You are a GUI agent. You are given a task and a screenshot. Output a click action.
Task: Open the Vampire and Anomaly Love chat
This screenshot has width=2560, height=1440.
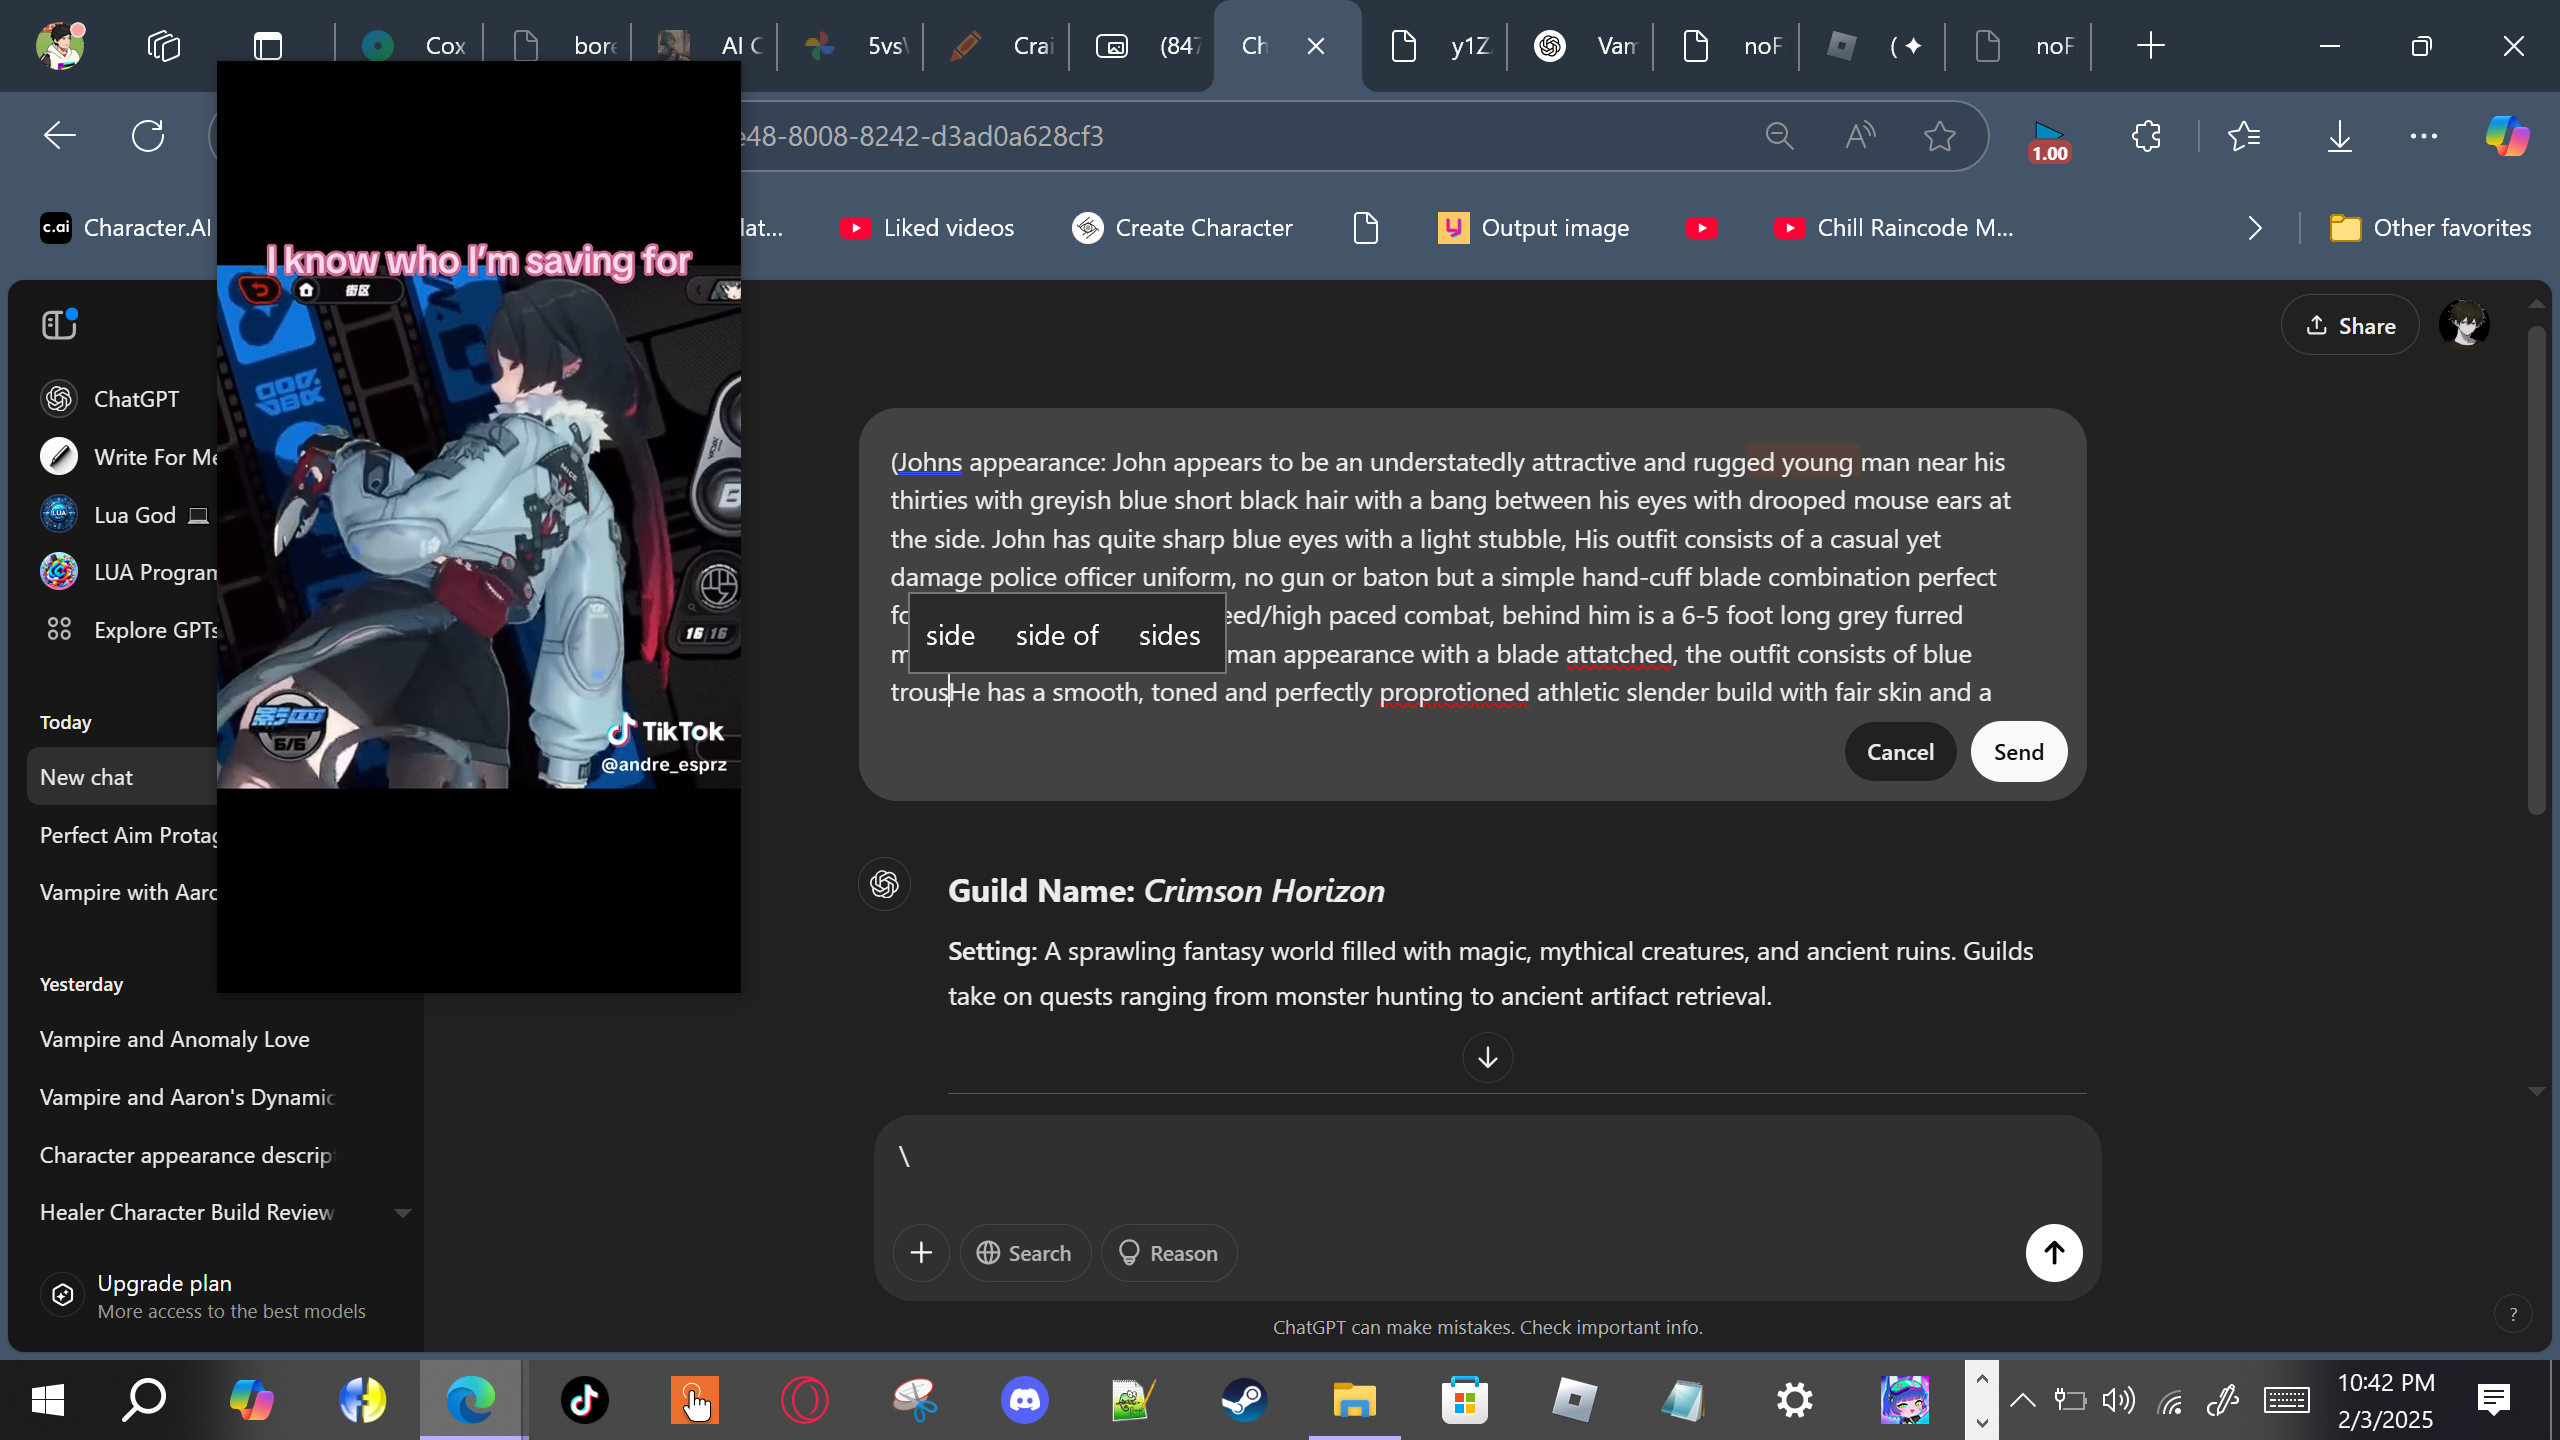(x=174, y=1039)
